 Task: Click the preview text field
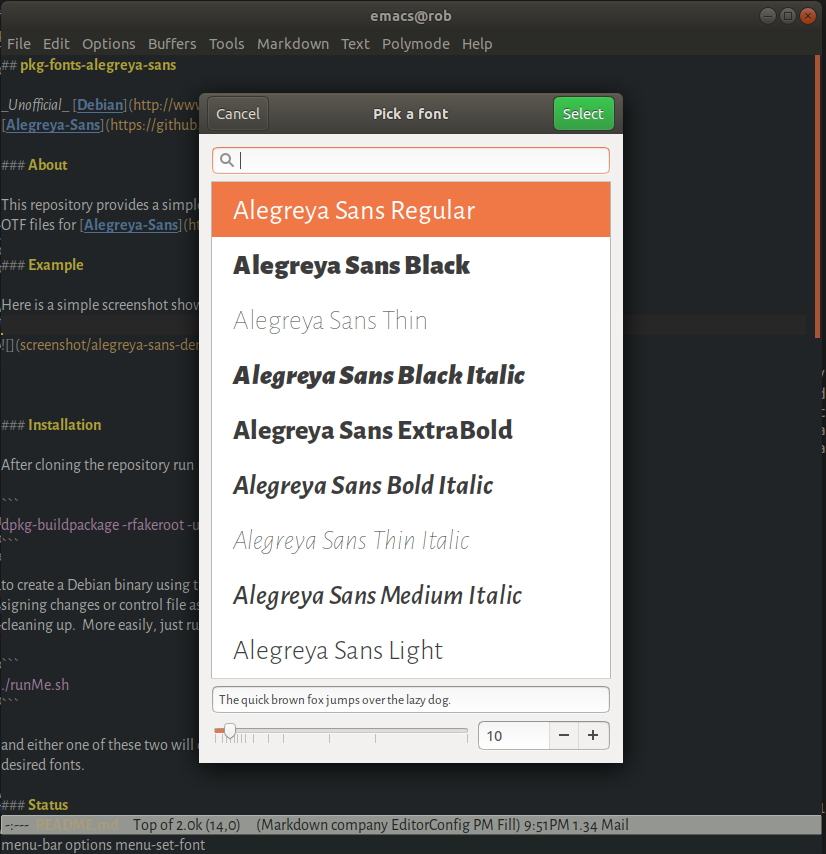[411, 699]
